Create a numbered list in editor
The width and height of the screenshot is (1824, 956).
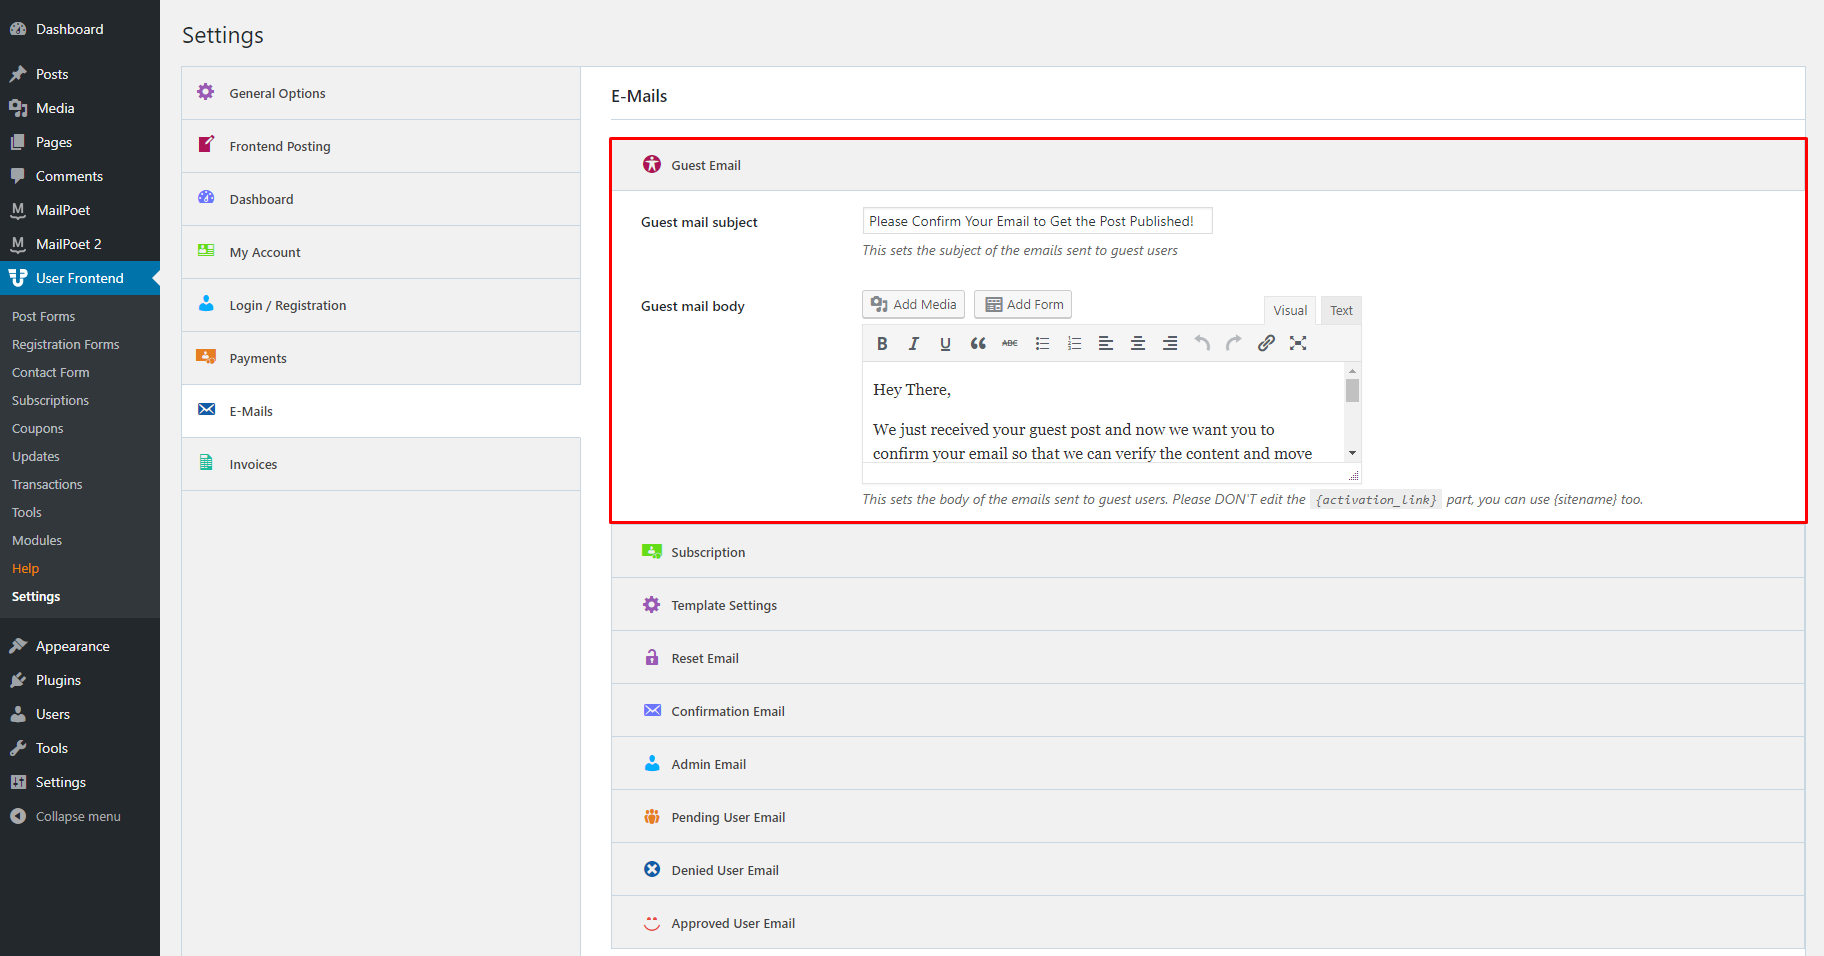pos(1074,343)
